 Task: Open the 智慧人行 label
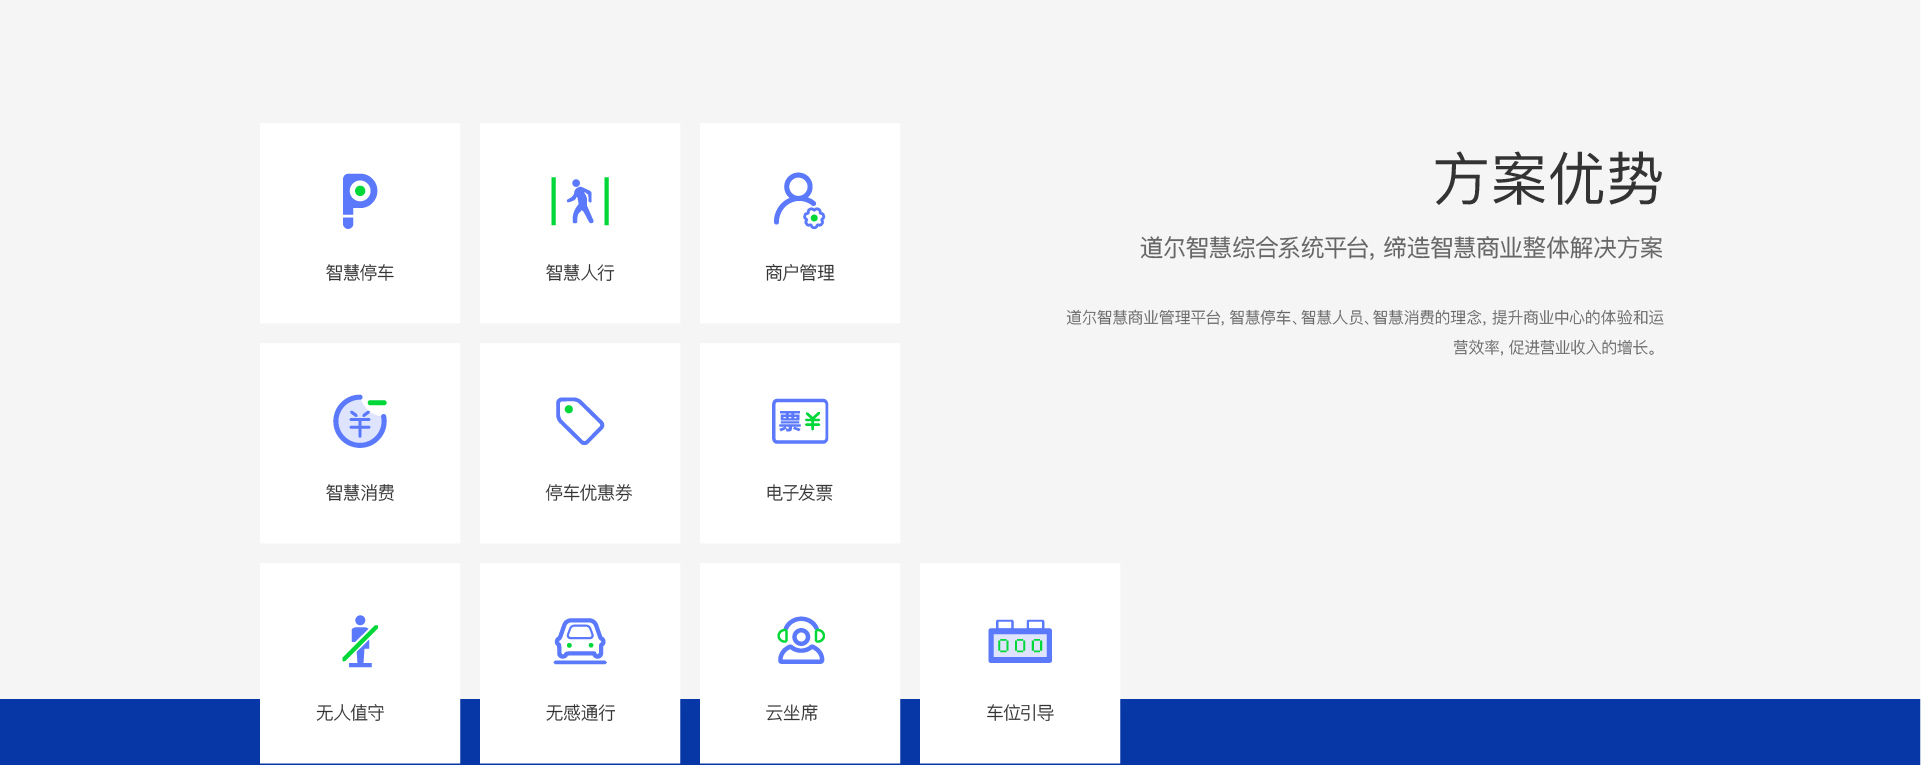tap(580, 273)
